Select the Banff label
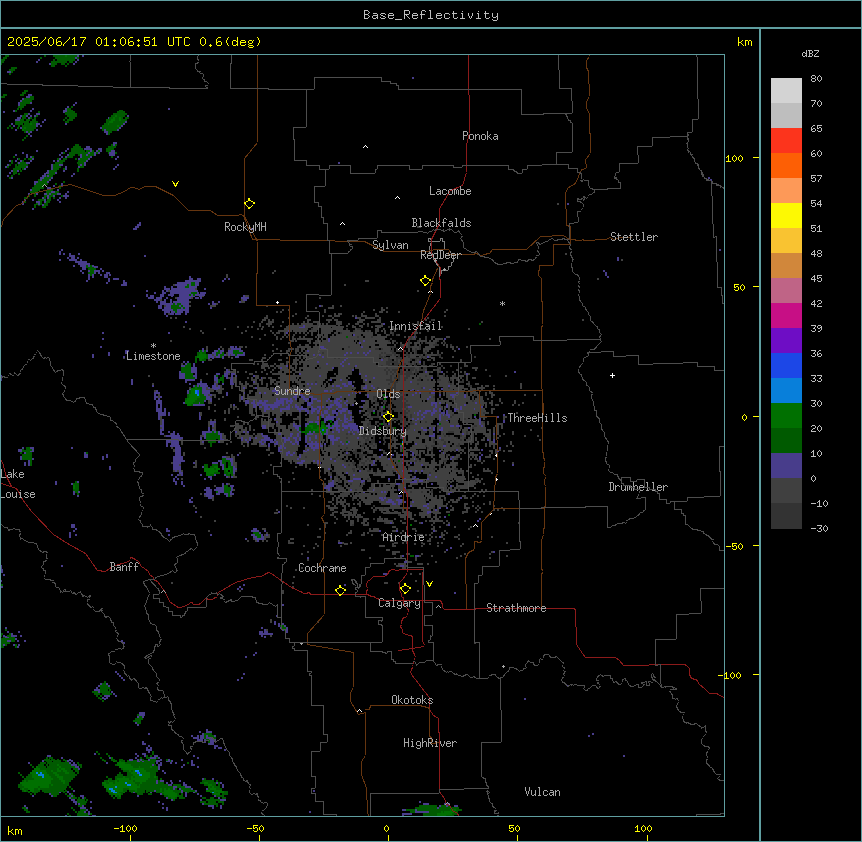The height and width of the screenshot is (842, 862). point(124,567)
